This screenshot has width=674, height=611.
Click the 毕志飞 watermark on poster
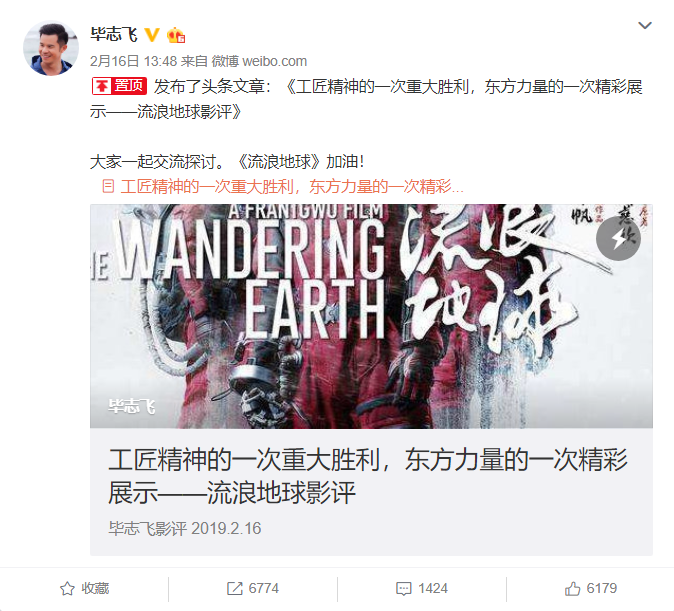coord(132,406)
